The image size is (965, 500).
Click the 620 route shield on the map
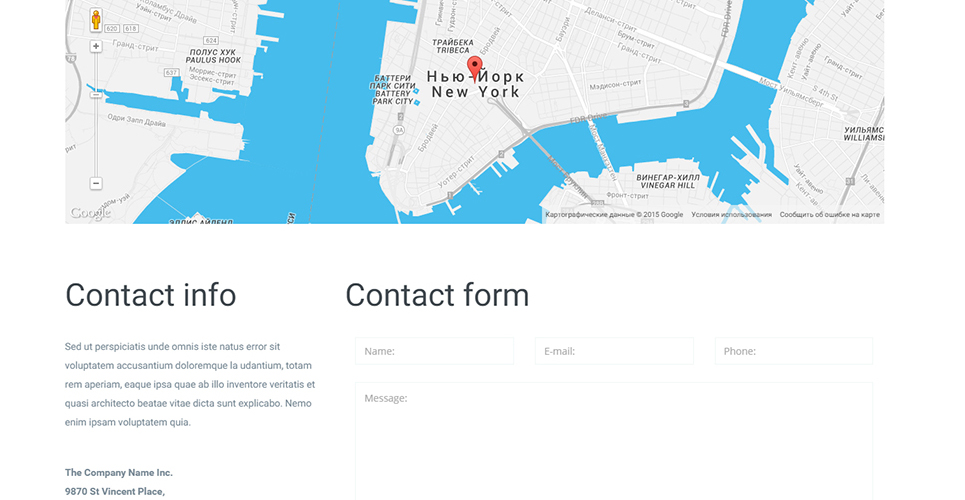pyautogui.click(x=112, y=29)
